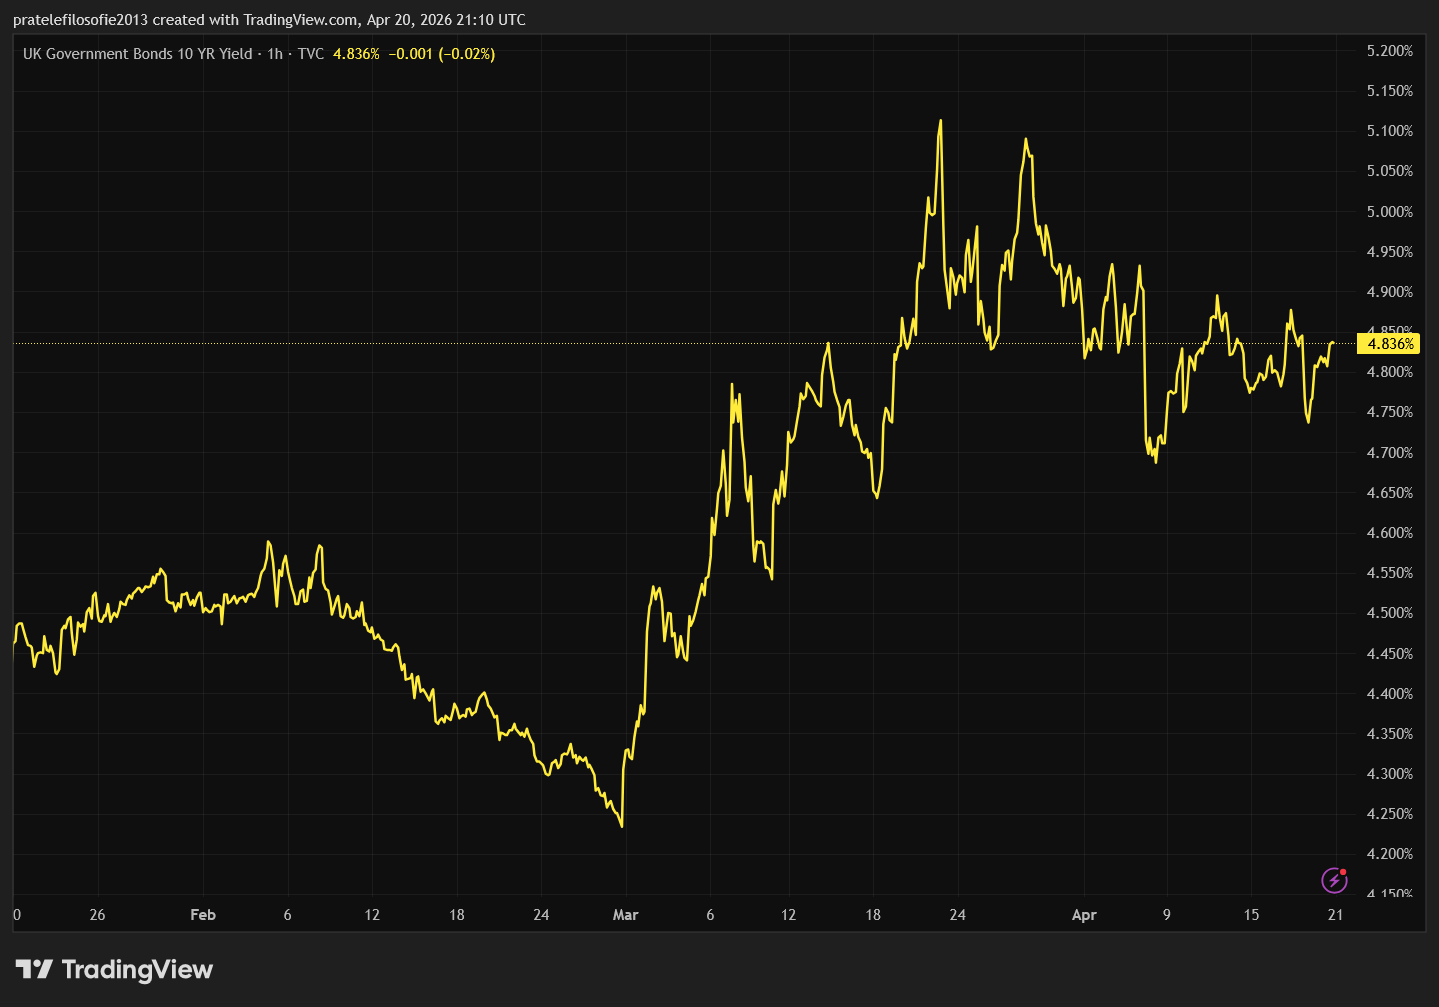Click the TVC source label in legend
Screen dimensions: 1439x1007
point(311,54)
